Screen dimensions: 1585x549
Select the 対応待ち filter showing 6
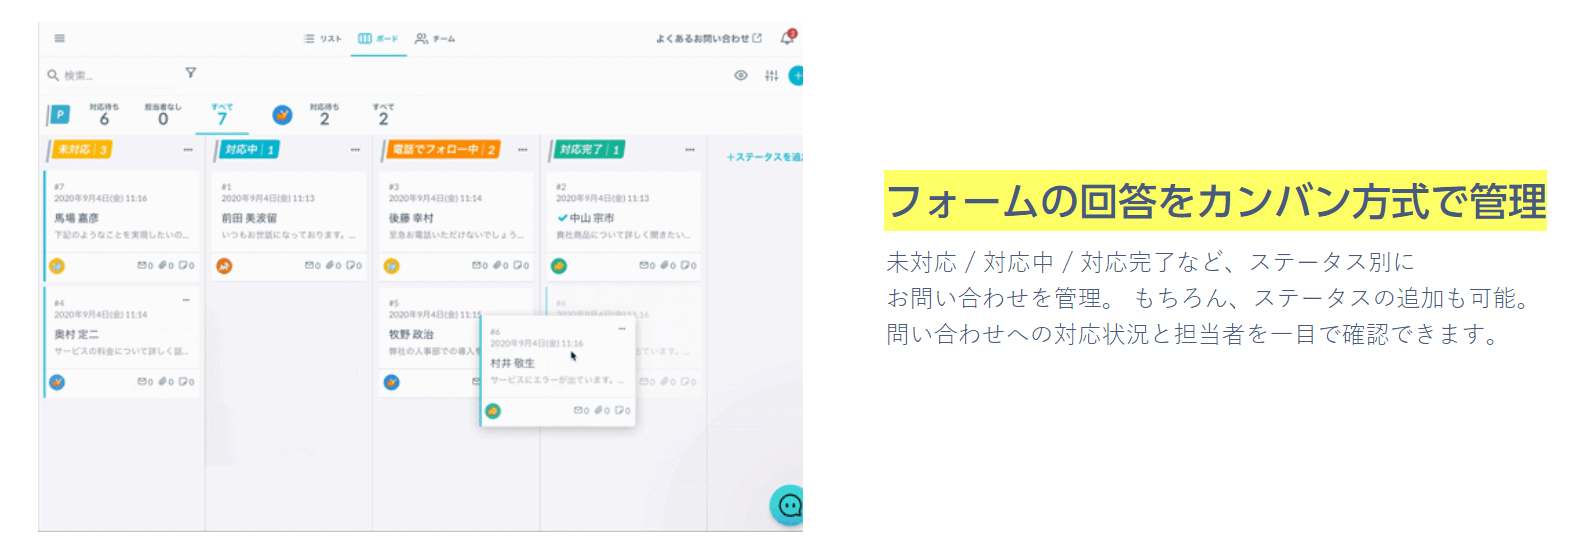(104, 114)
